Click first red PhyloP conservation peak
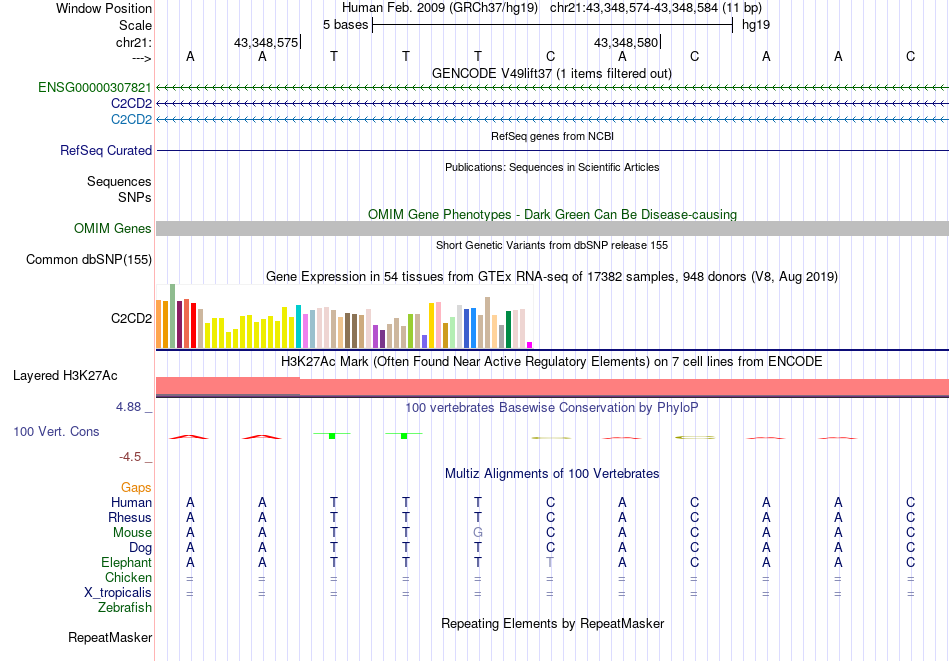The height and width of the screenshot is (661, 950). click(190, 437)
